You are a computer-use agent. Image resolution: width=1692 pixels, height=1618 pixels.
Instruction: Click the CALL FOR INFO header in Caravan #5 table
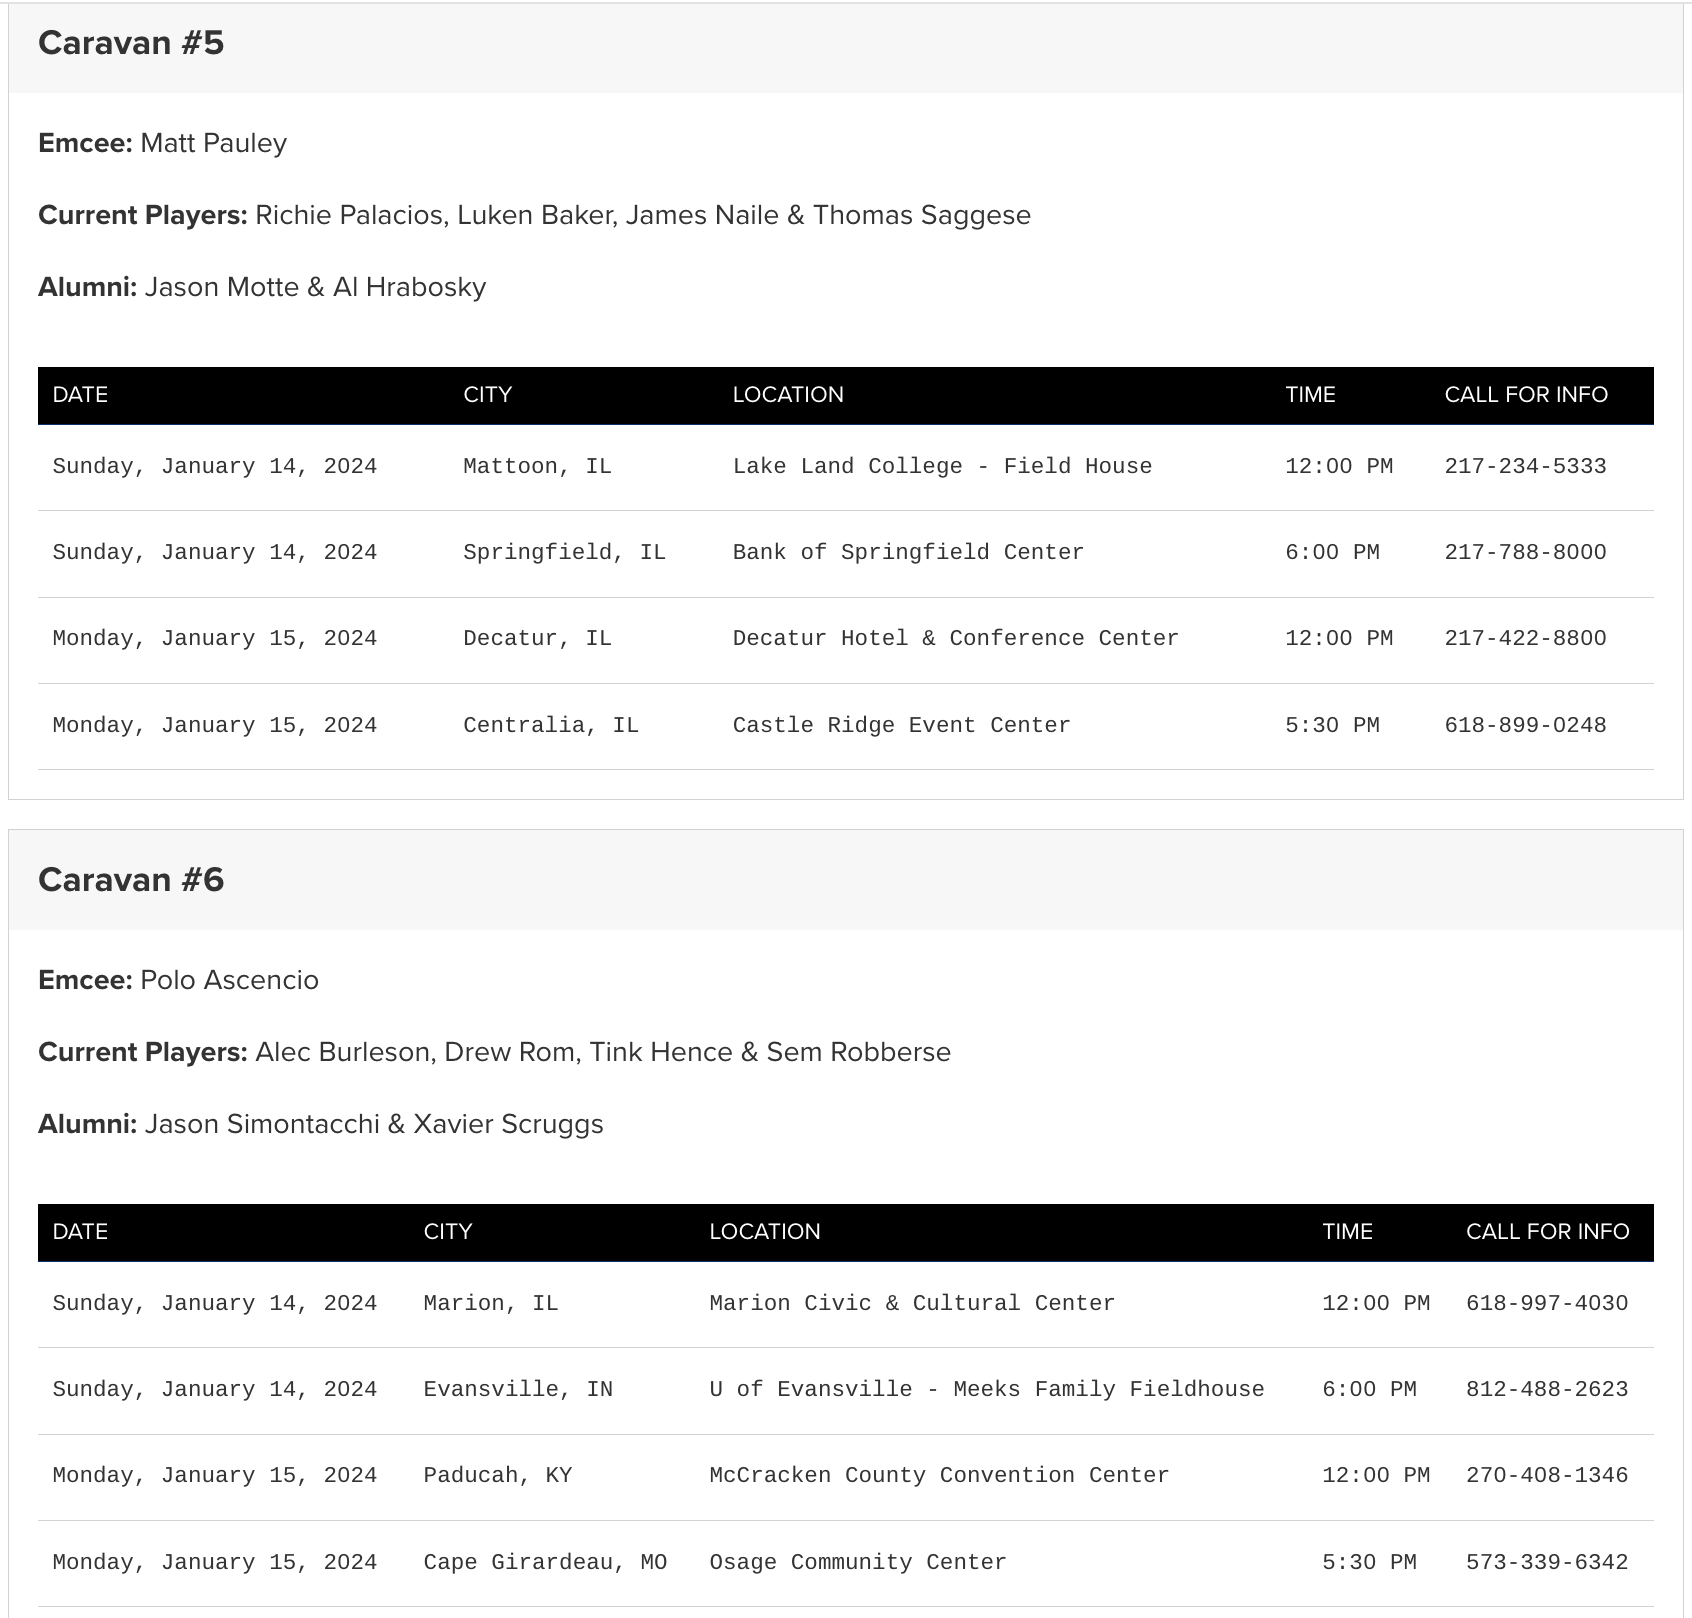click(1525, 395)
